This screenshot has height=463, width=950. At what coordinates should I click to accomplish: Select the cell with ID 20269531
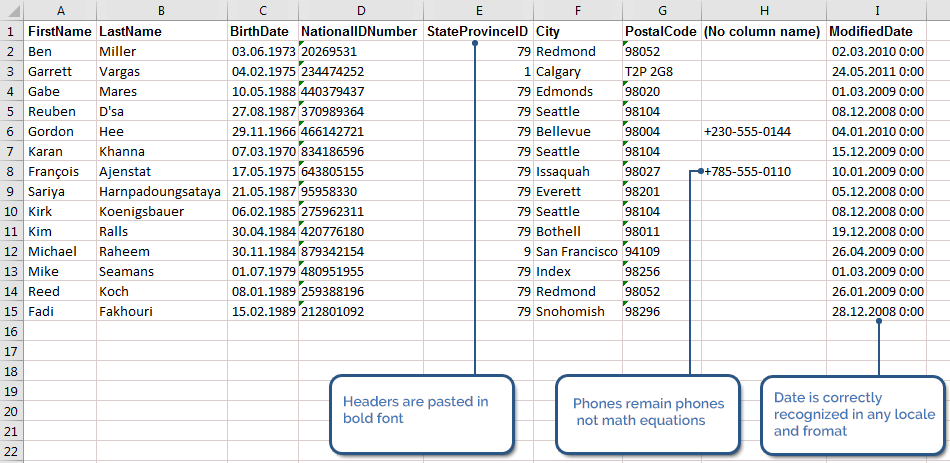point(361,52)
